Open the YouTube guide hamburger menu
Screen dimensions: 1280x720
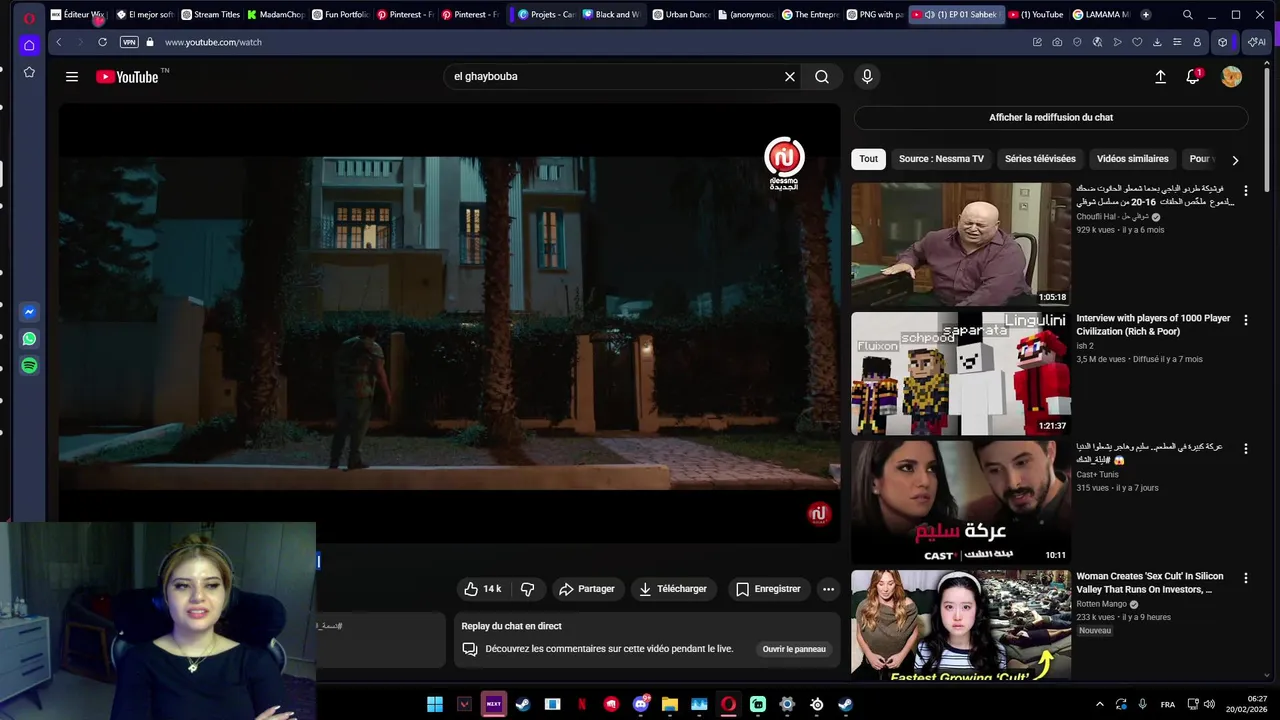(x=72, y=76)
